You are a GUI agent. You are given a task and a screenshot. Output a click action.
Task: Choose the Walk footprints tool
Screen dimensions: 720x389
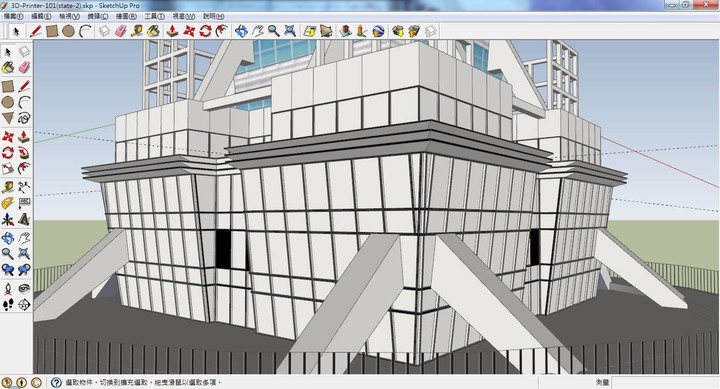8,304
